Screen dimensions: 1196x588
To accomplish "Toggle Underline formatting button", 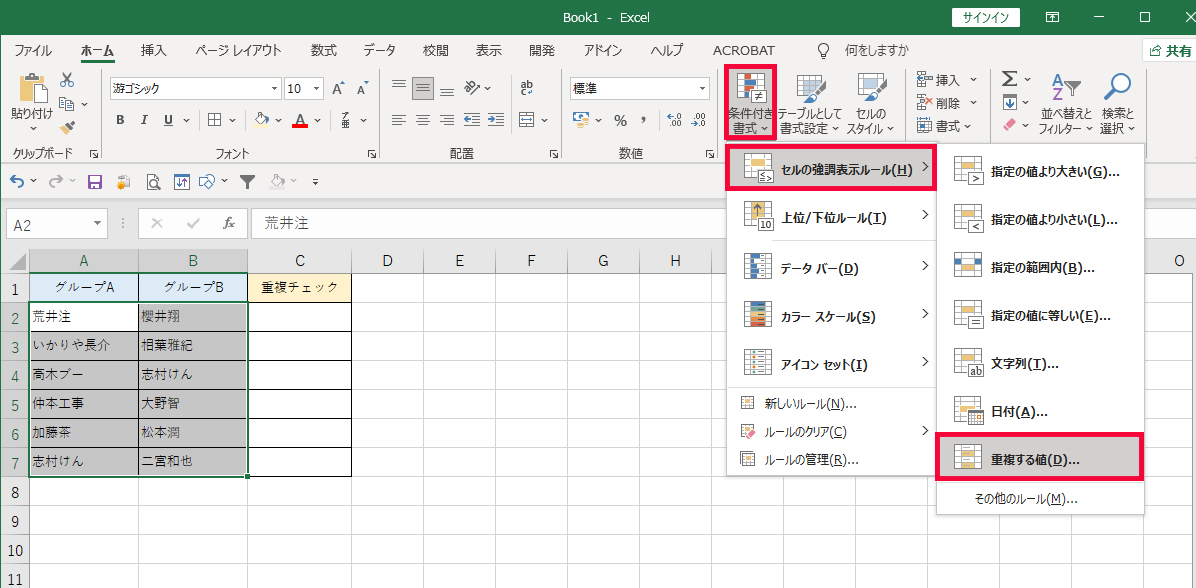I will point(166,120).
